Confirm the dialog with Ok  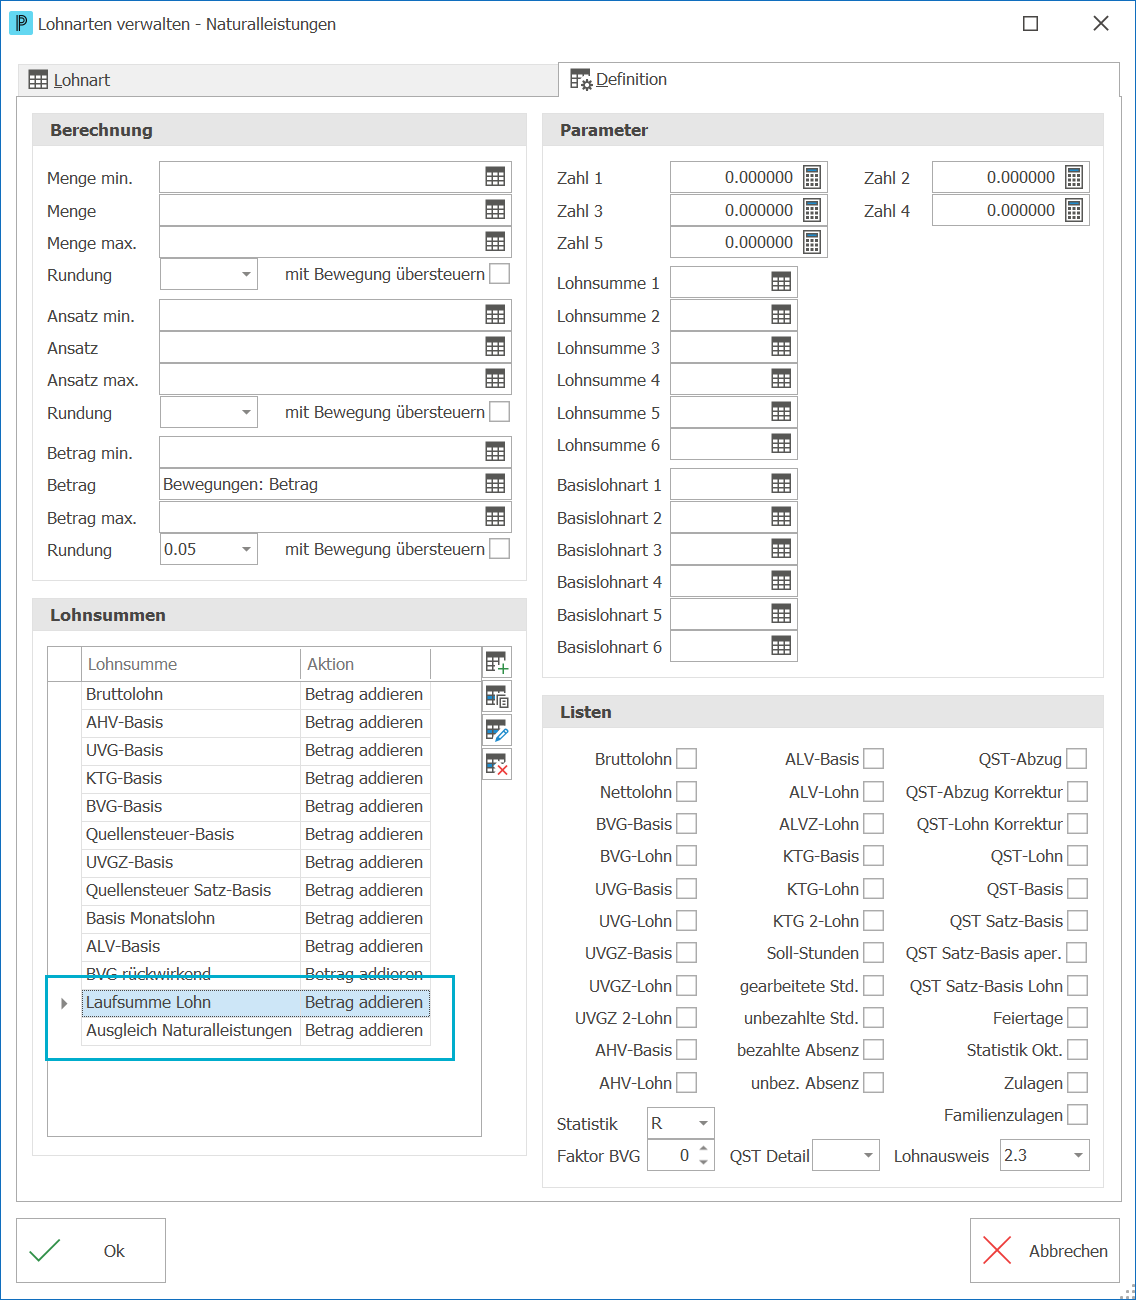pos(91,1250)
